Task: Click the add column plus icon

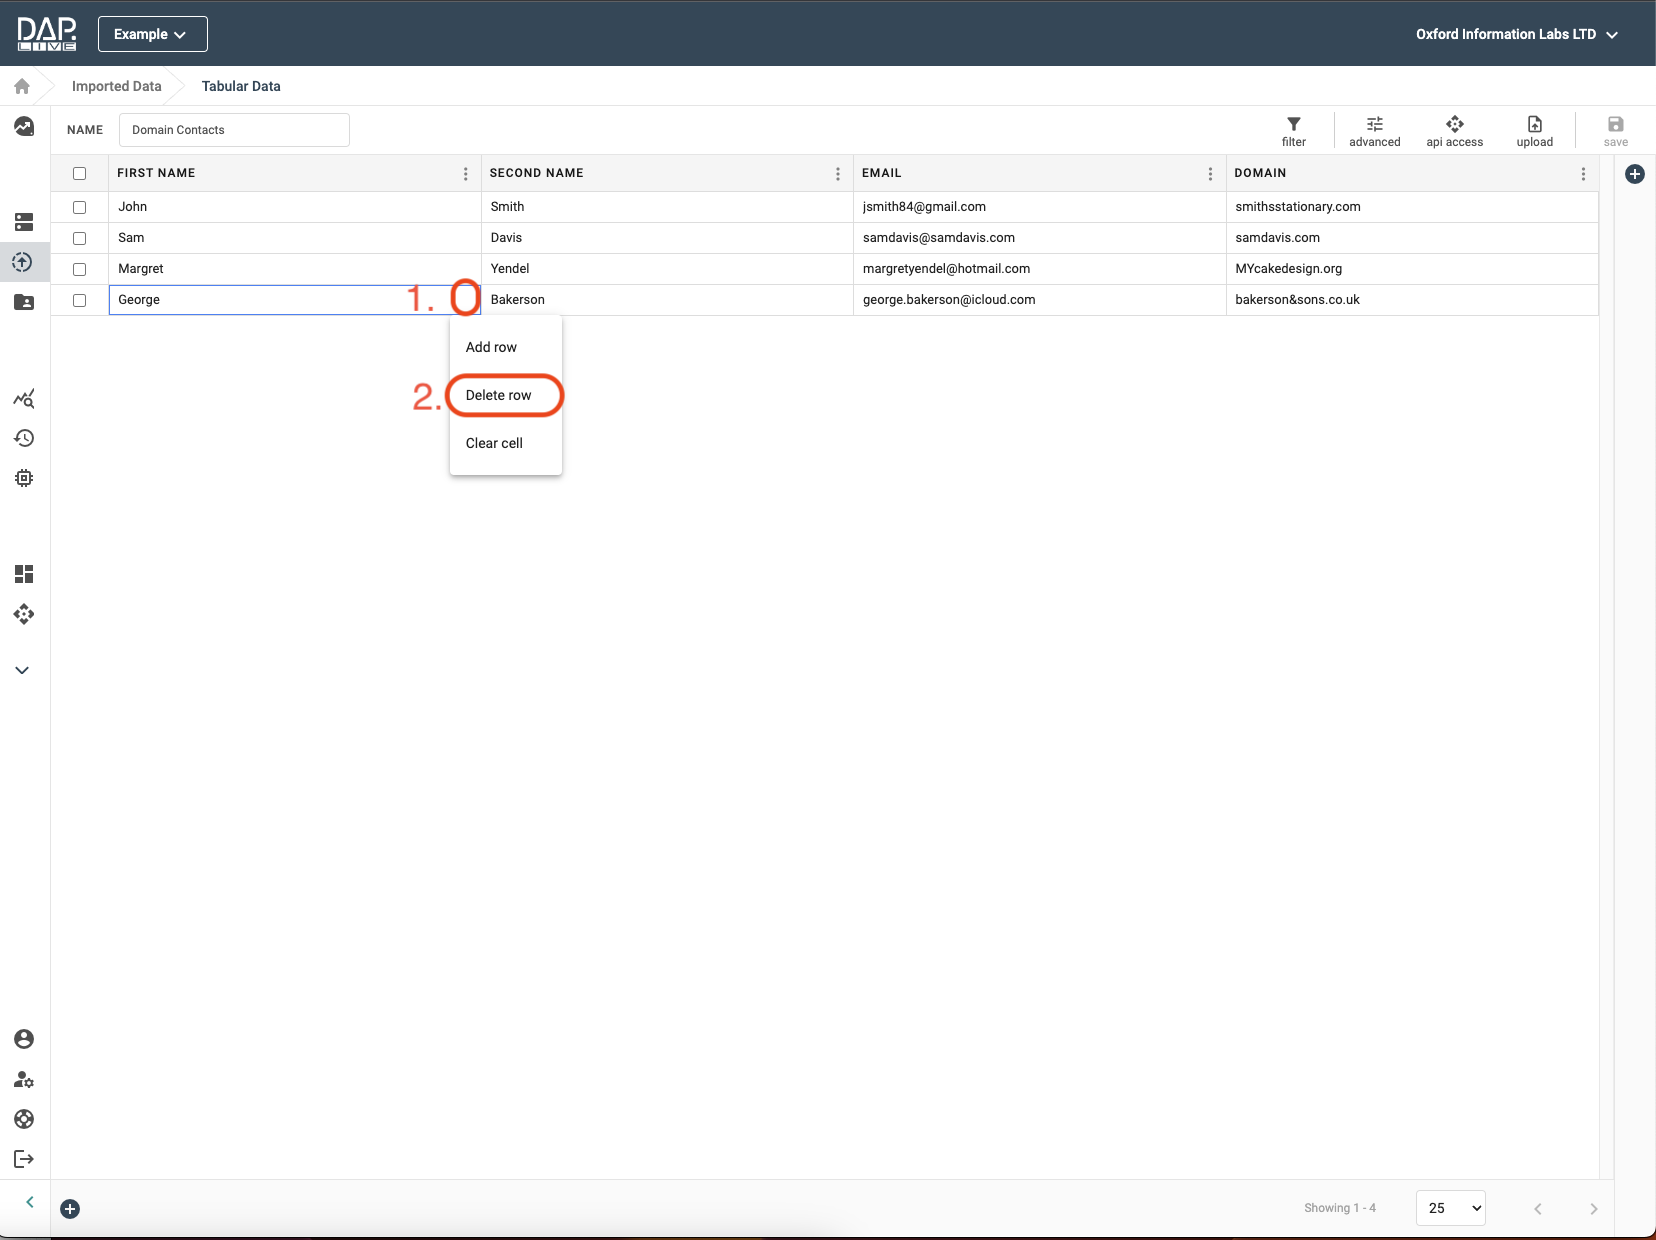Action: pyautogui.click(x=1634, y=175)
